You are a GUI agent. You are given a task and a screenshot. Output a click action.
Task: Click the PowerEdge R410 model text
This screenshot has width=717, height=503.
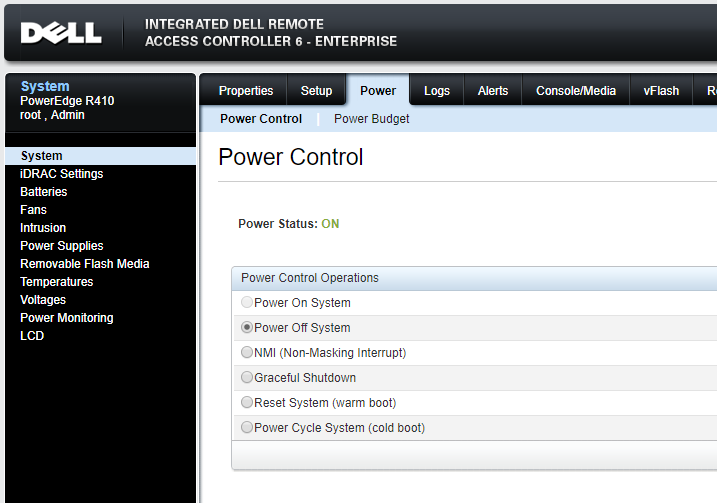click(67, 101)
